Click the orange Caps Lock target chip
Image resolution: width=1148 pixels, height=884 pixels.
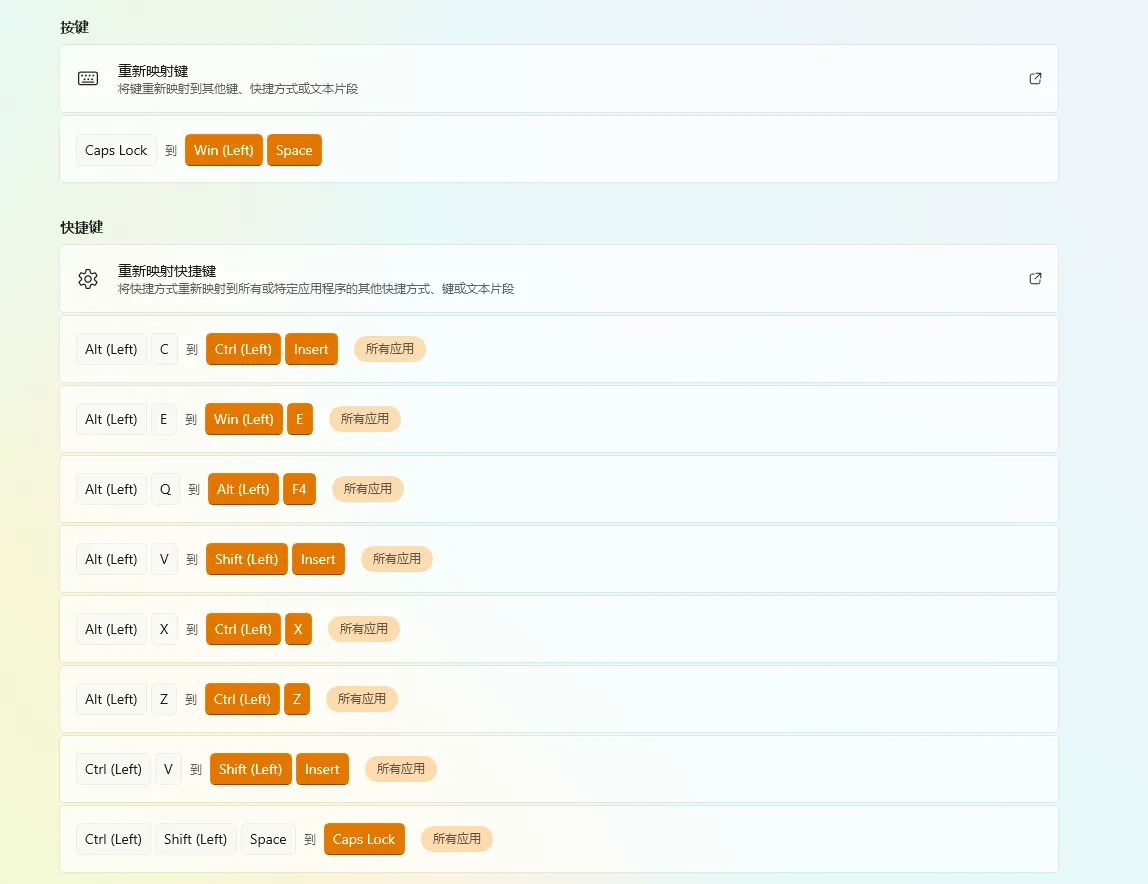364,839
